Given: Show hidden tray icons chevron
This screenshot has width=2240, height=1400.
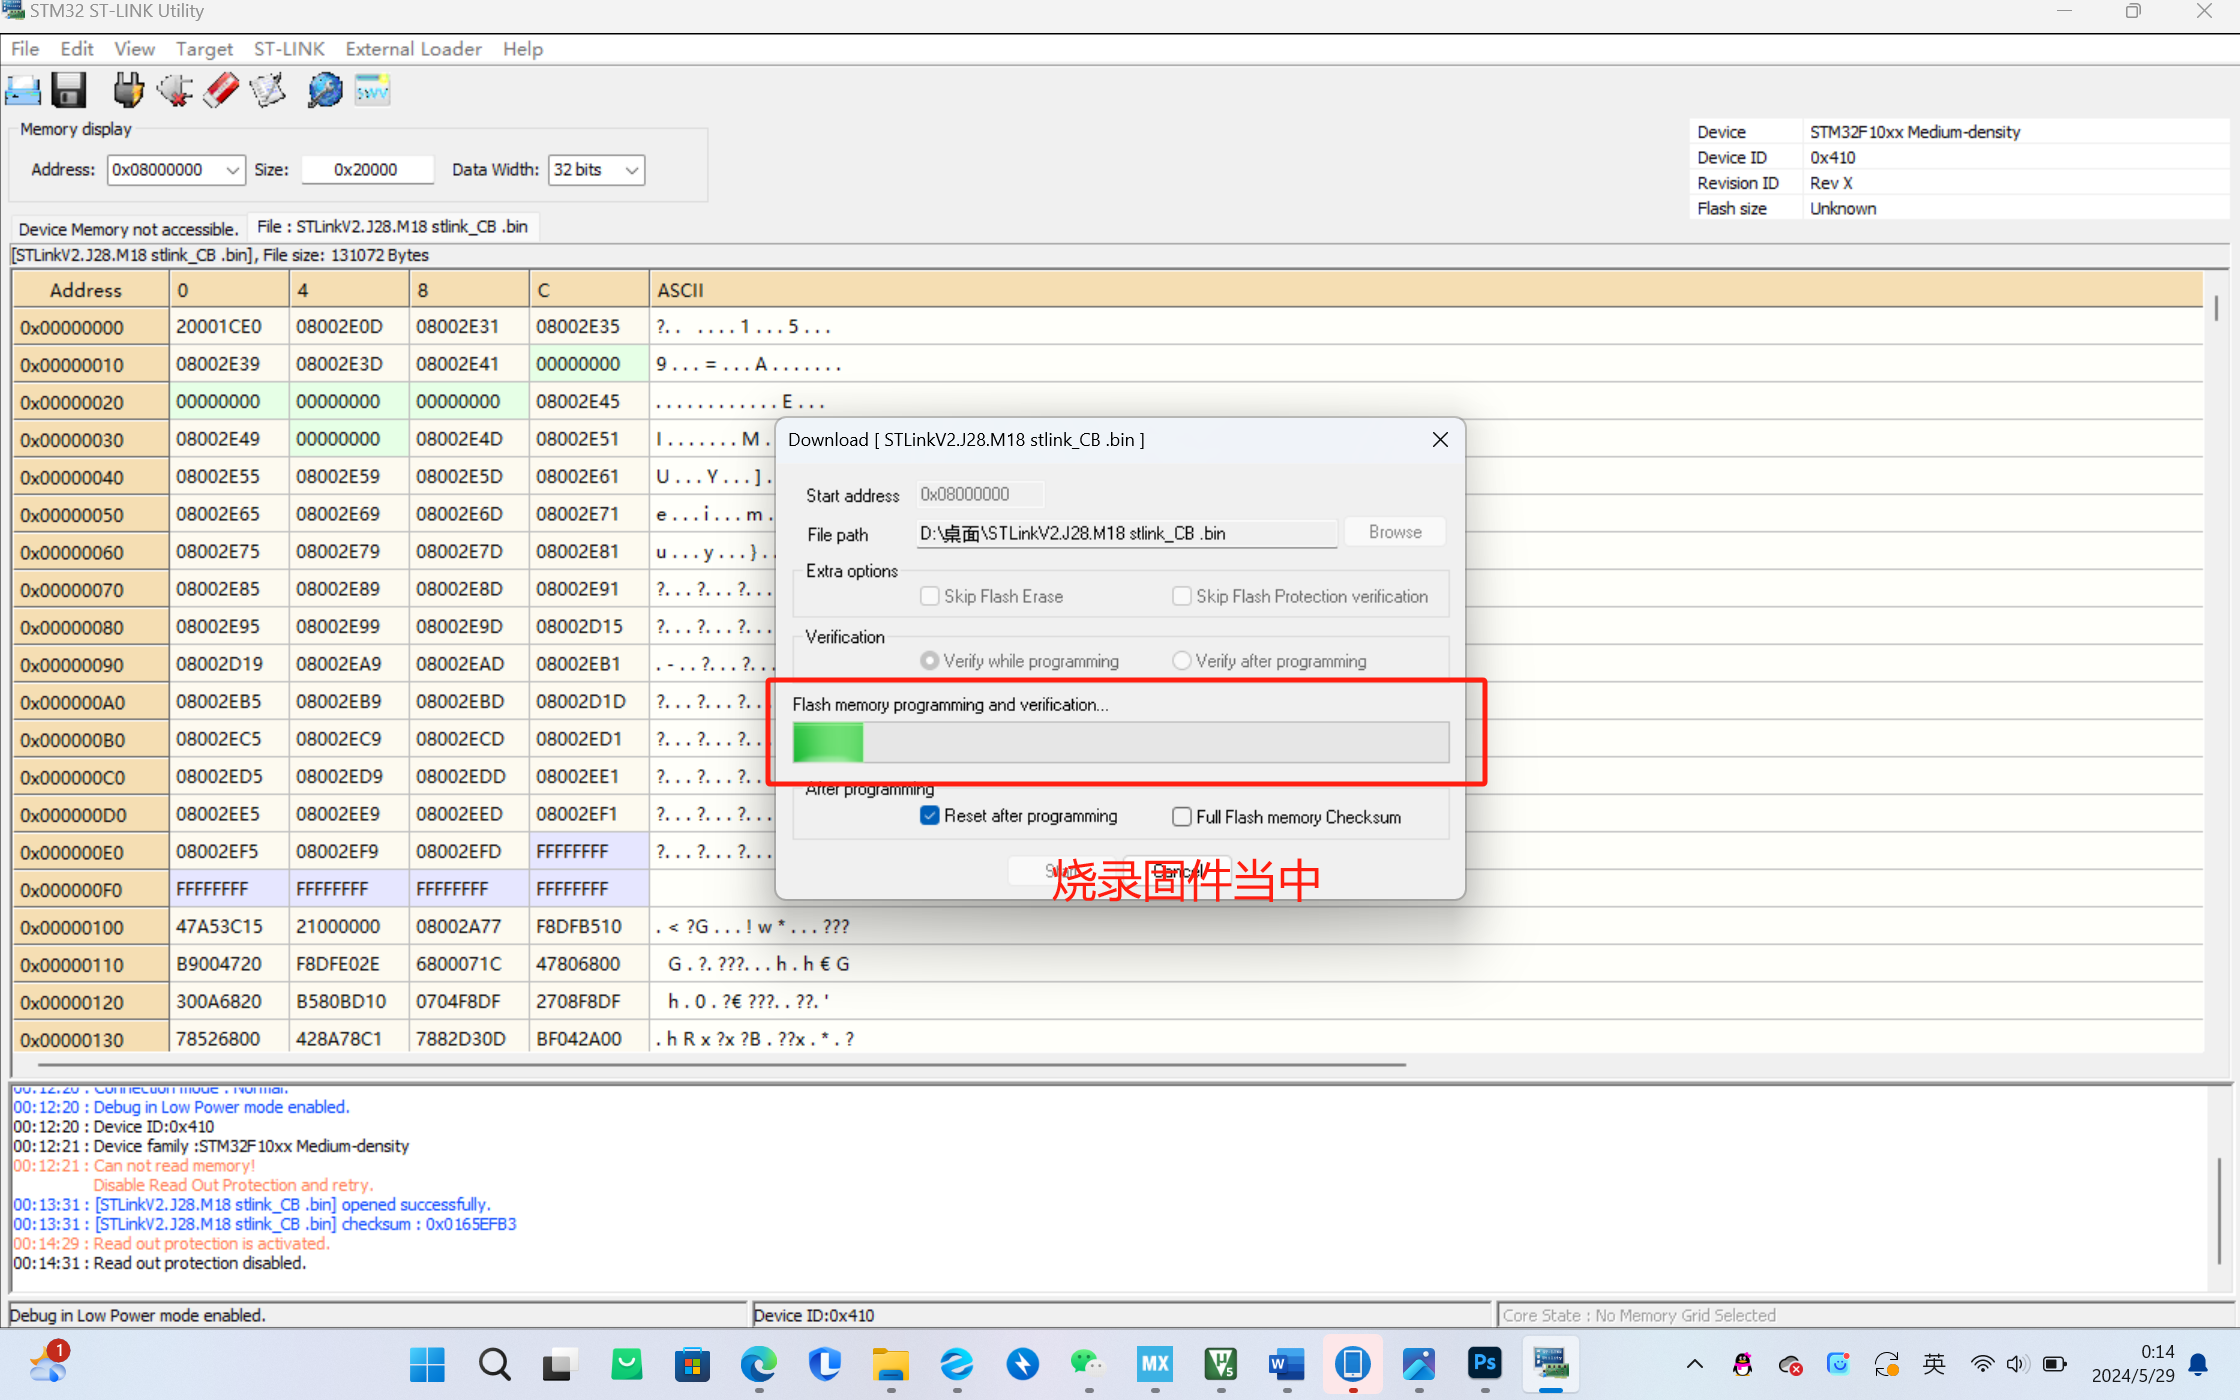Looking at the screenshot, I should [1694, 1364].
